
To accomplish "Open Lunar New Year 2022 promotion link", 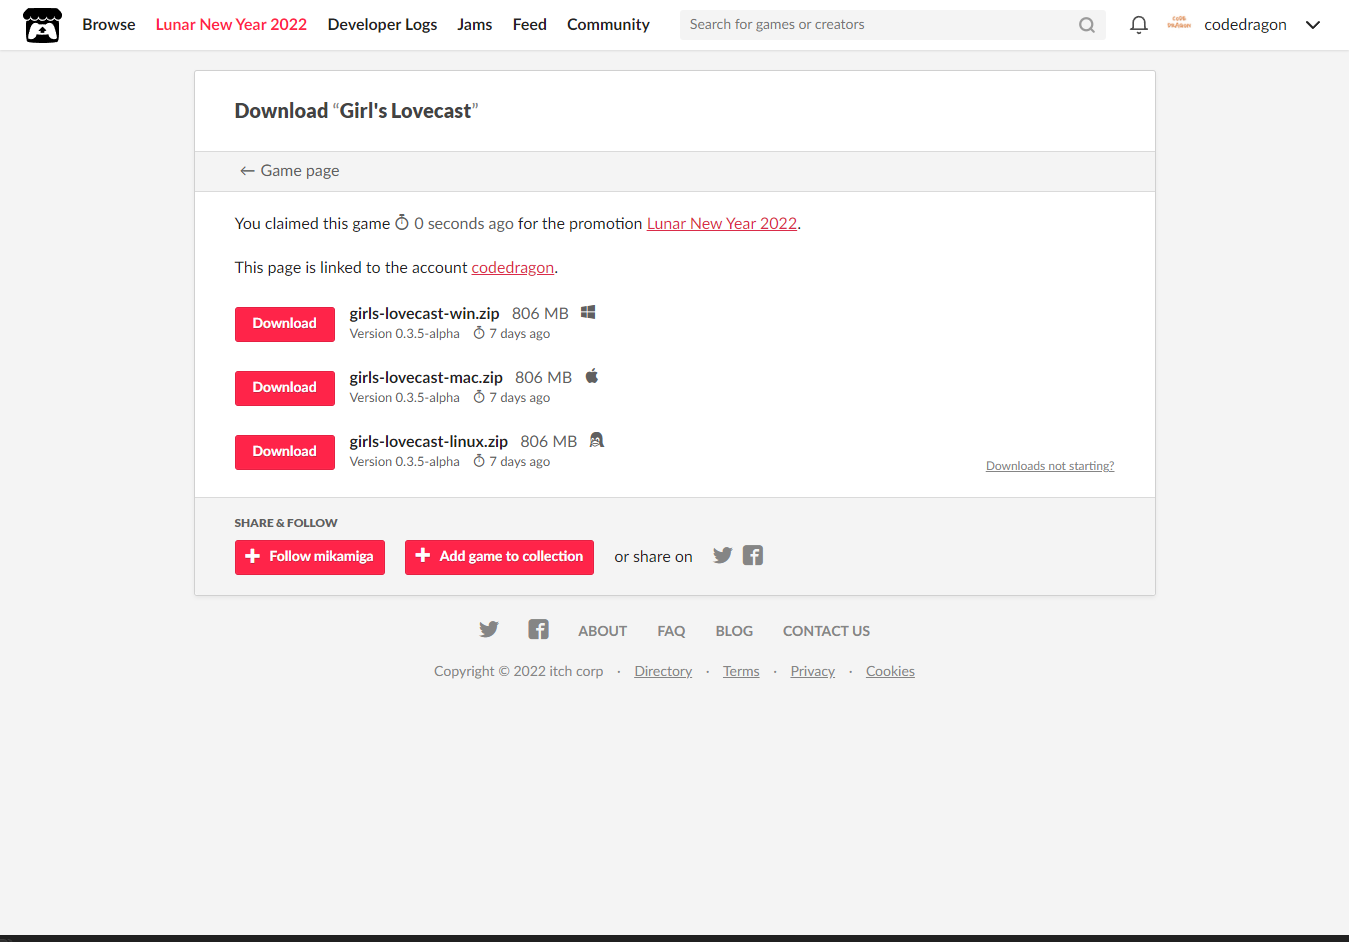I will point(722,224).
